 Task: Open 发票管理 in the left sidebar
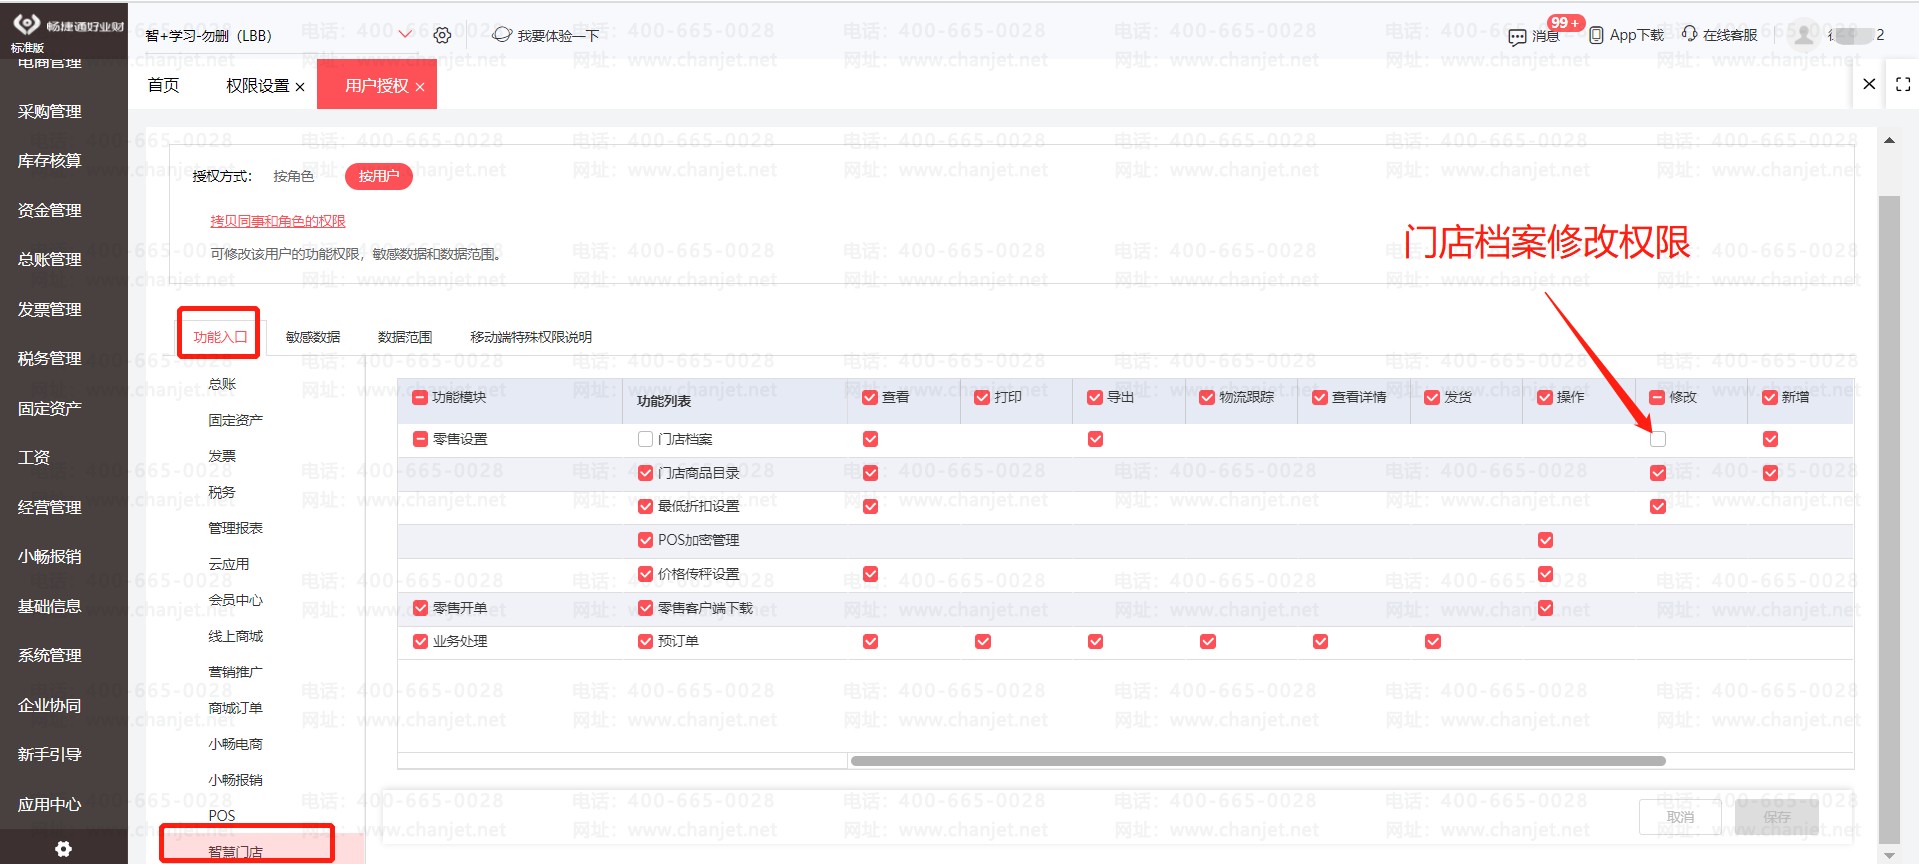pos(50,309)
